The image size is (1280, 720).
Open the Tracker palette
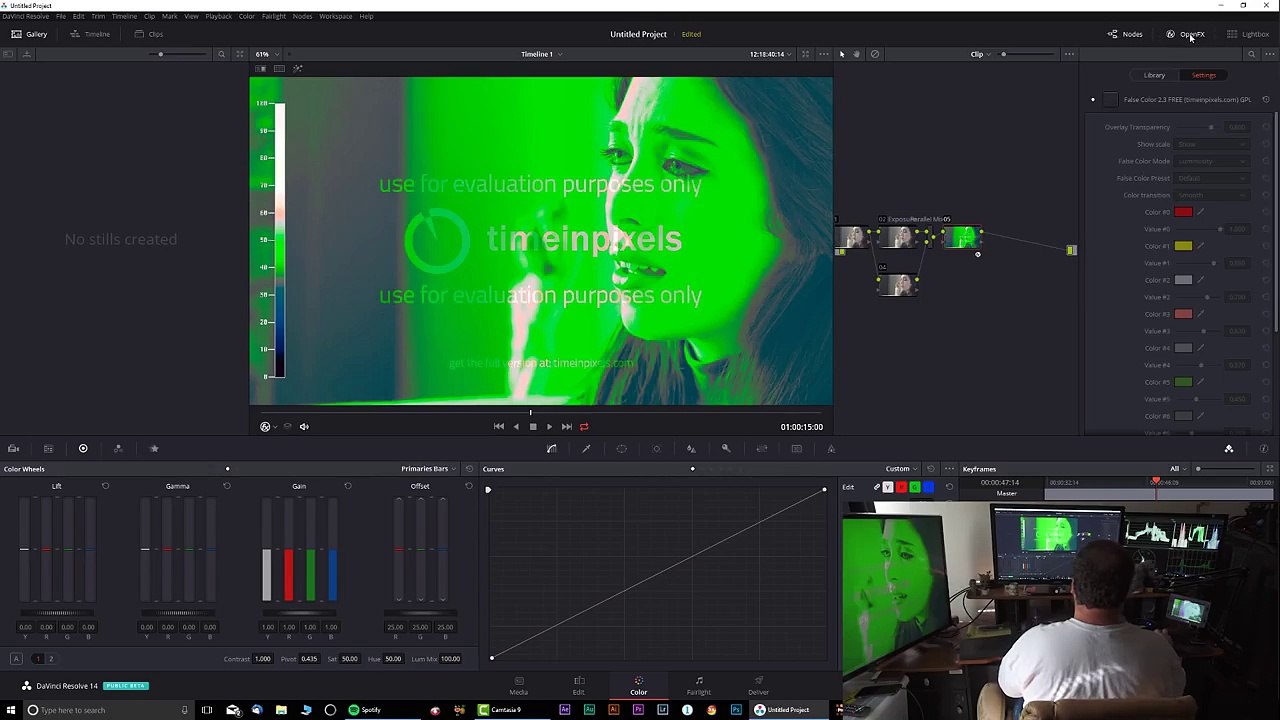[x=656, y=449]
